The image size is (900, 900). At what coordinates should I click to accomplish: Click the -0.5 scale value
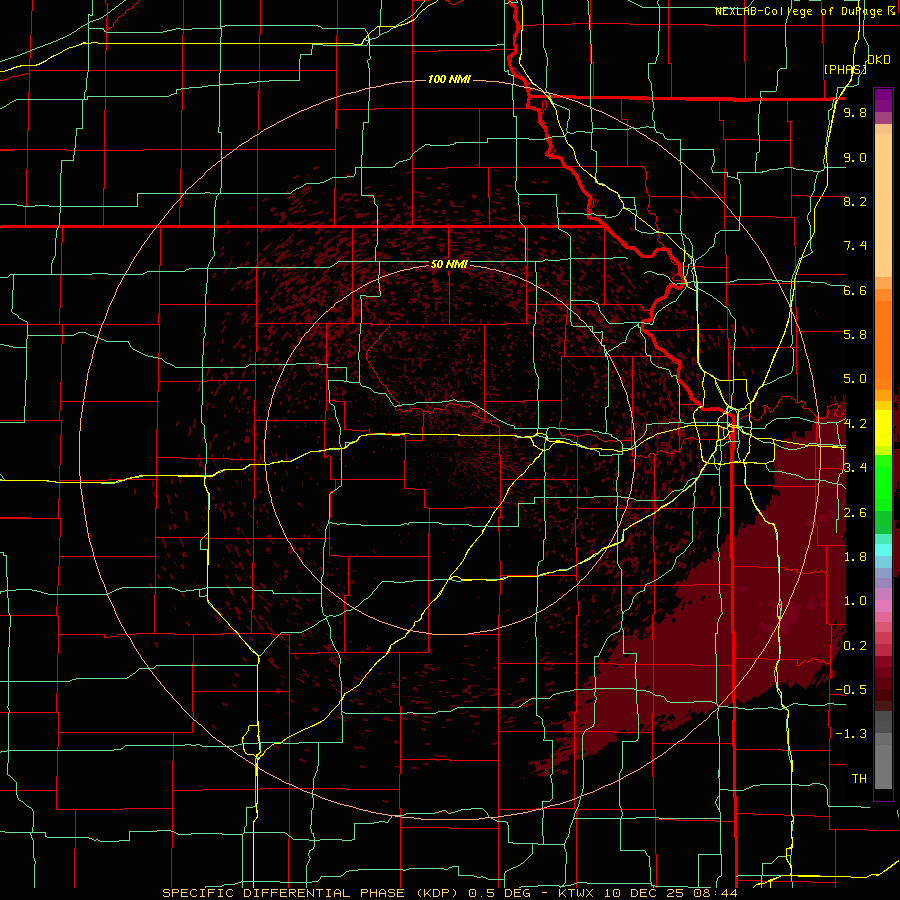pos(851,690)
